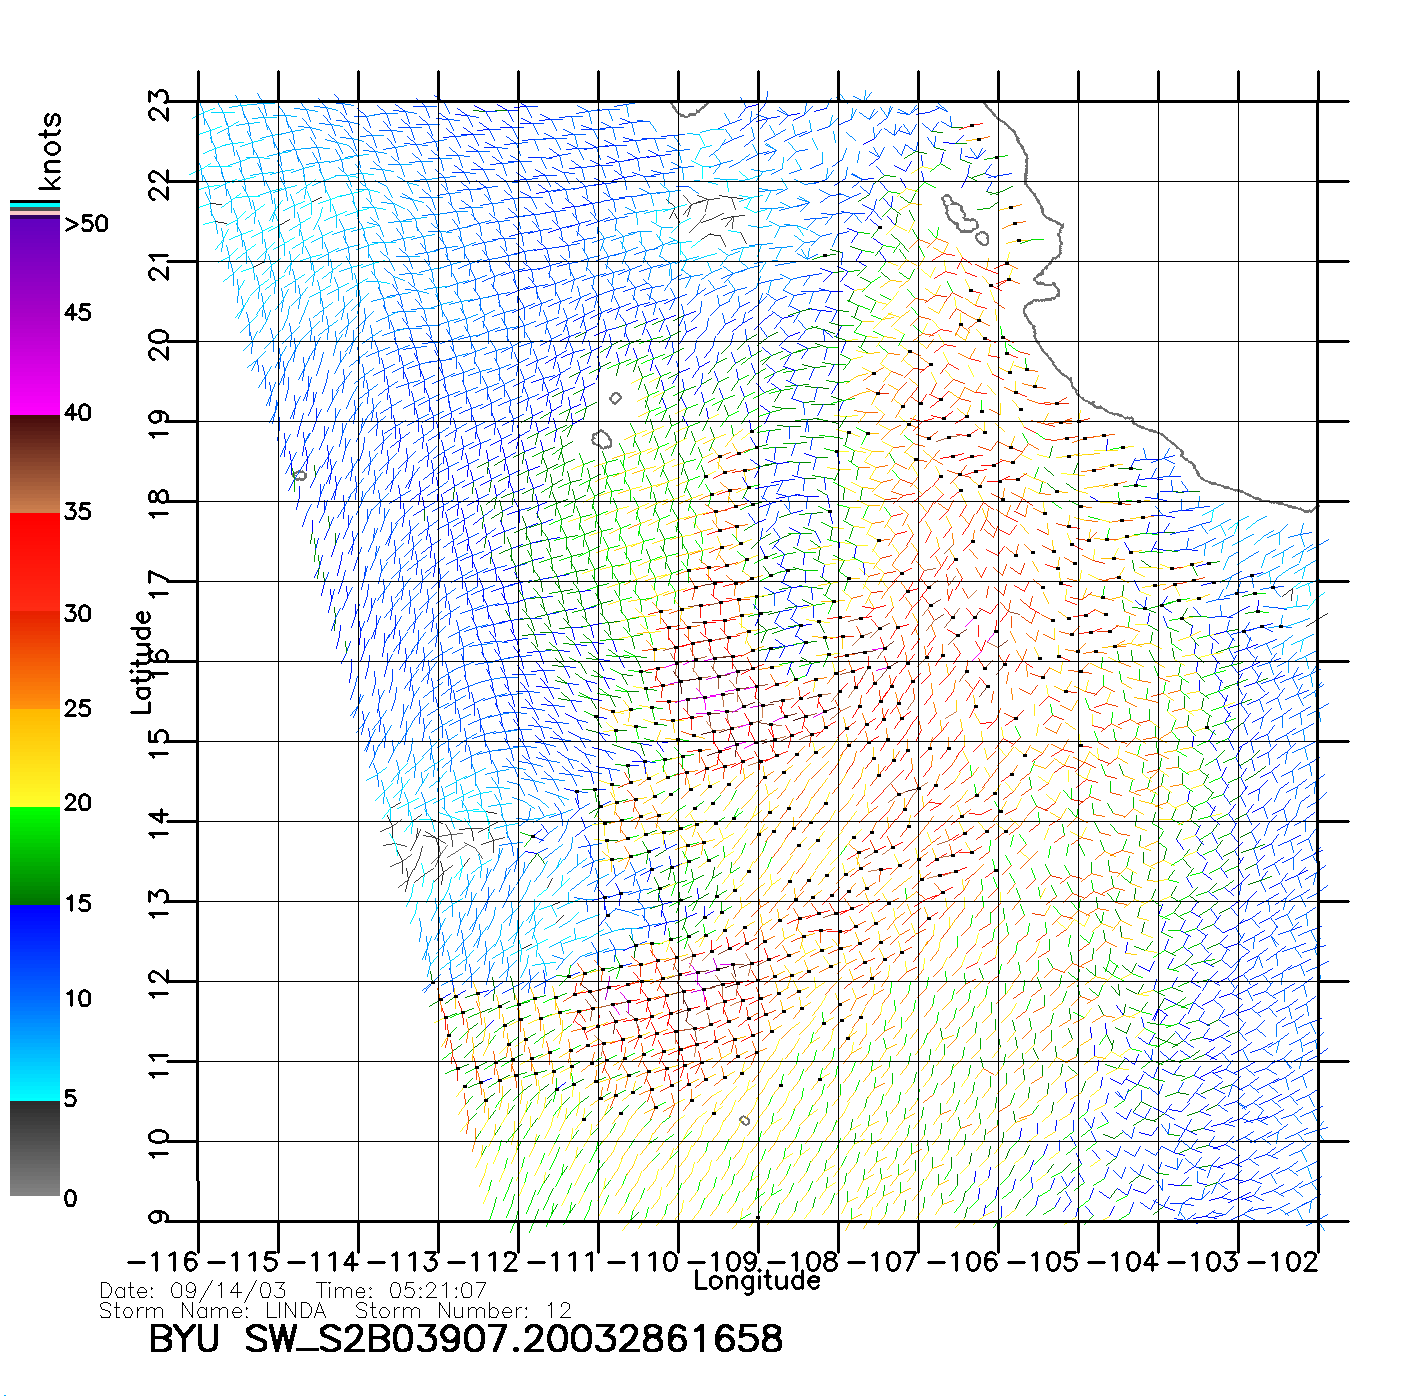
Task: Click the "Date: 09/14/03" text
Action: [192, 1291]
